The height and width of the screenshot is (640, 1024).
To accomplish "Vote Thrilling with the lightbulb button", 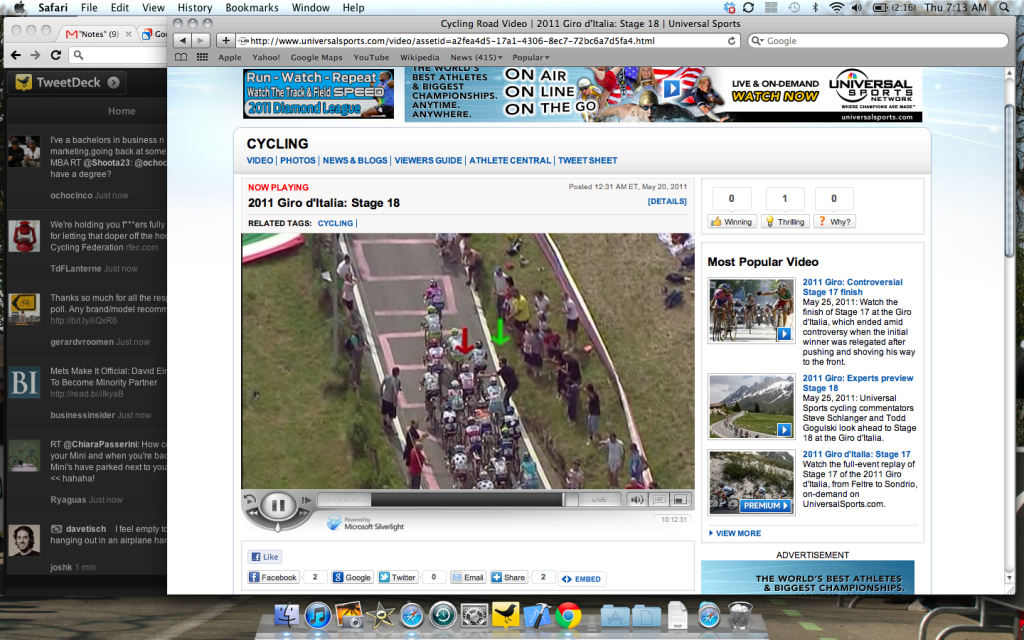I will coord(785,221).
